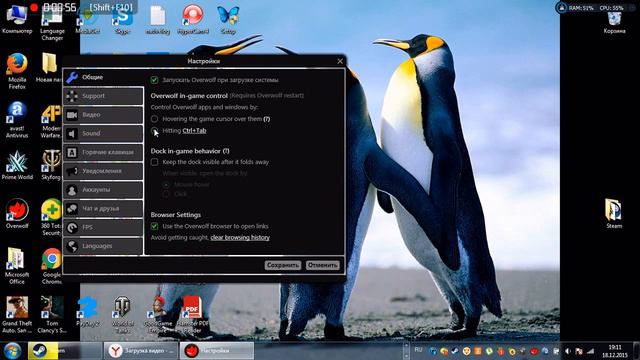
Task: Open the Уведомления section
Action: click(103, 171)
